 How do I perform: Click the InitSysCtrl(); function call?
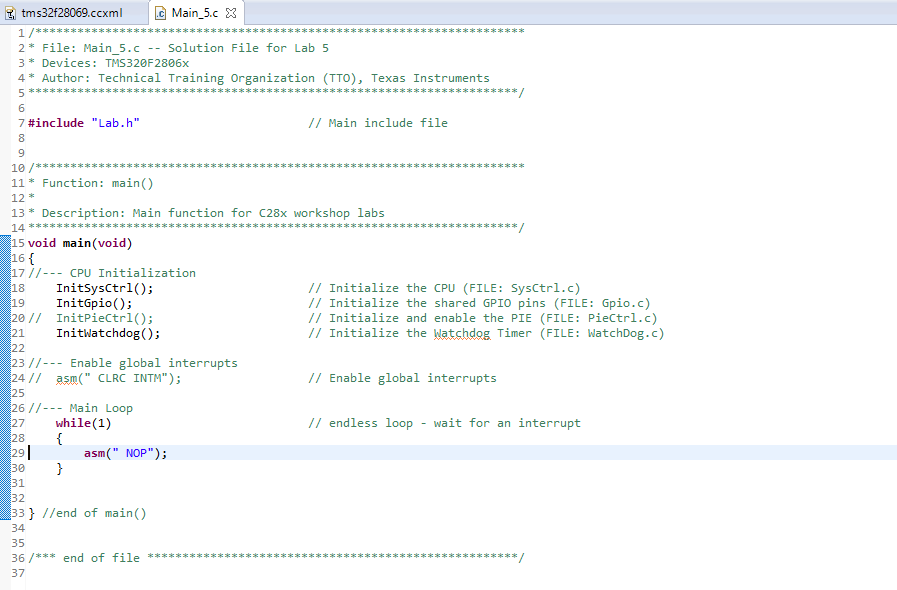coord(105,288)
